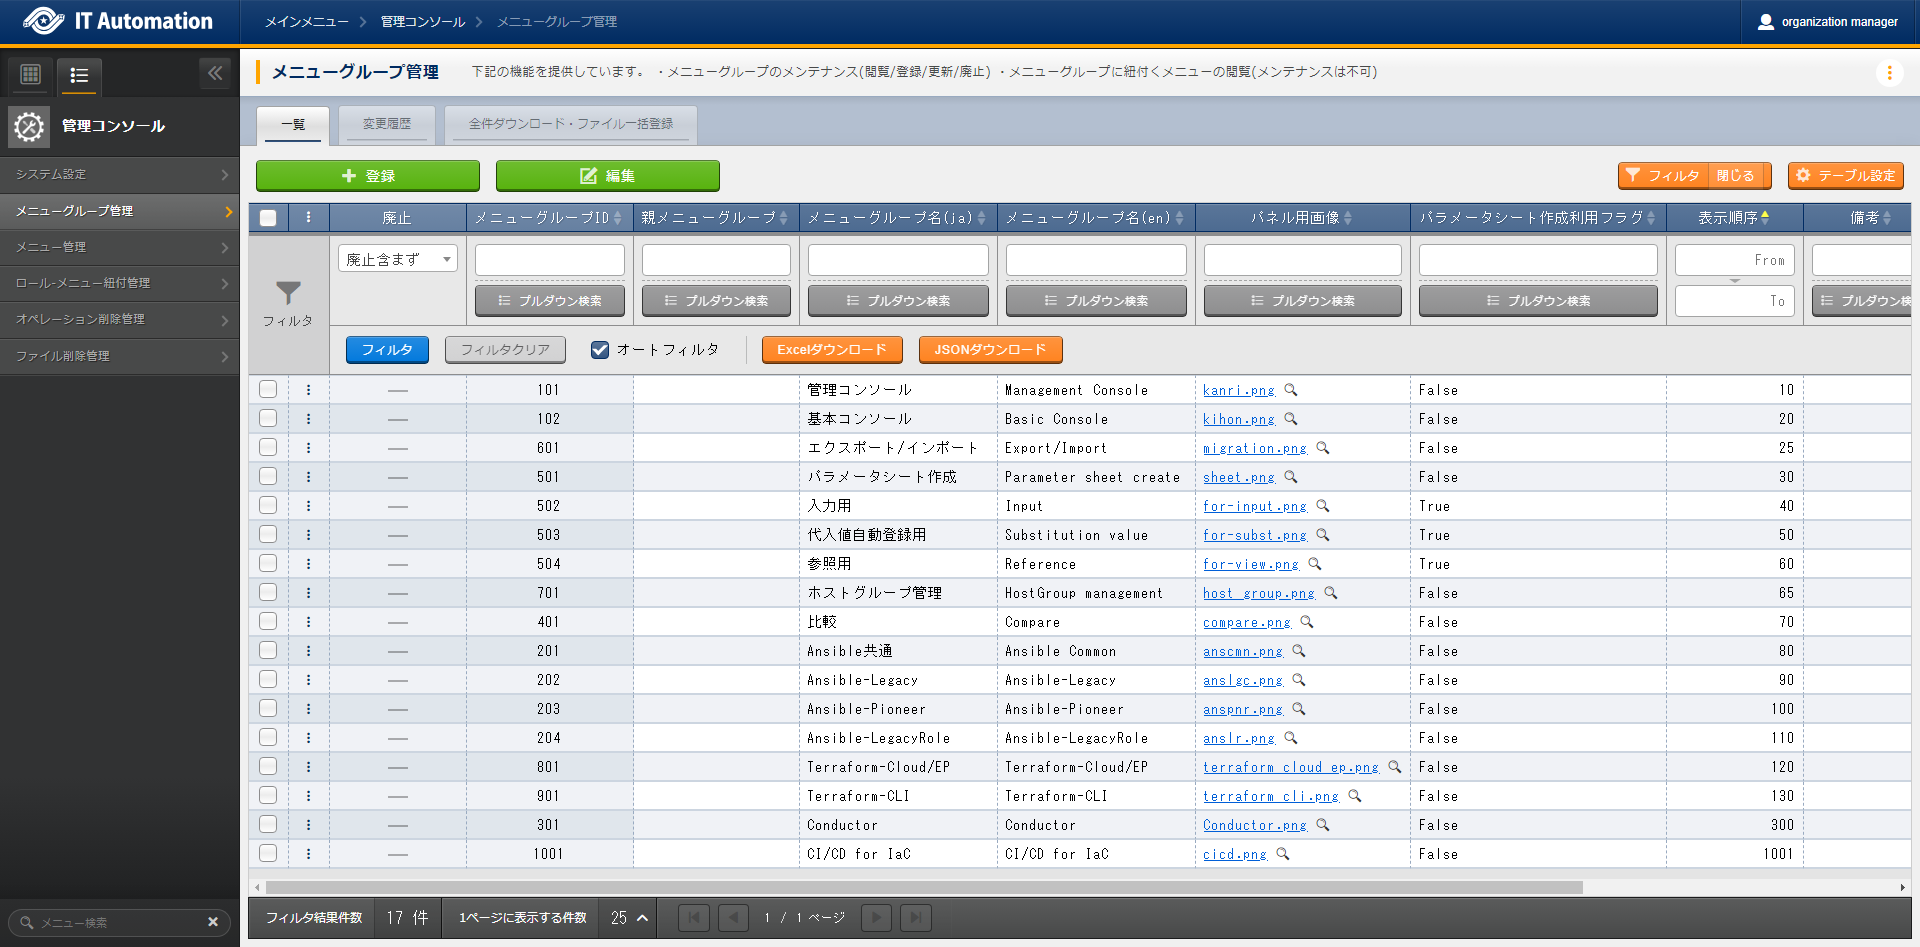Switch to the change history tab
1920x947 pixels.
tap(386, 124)
